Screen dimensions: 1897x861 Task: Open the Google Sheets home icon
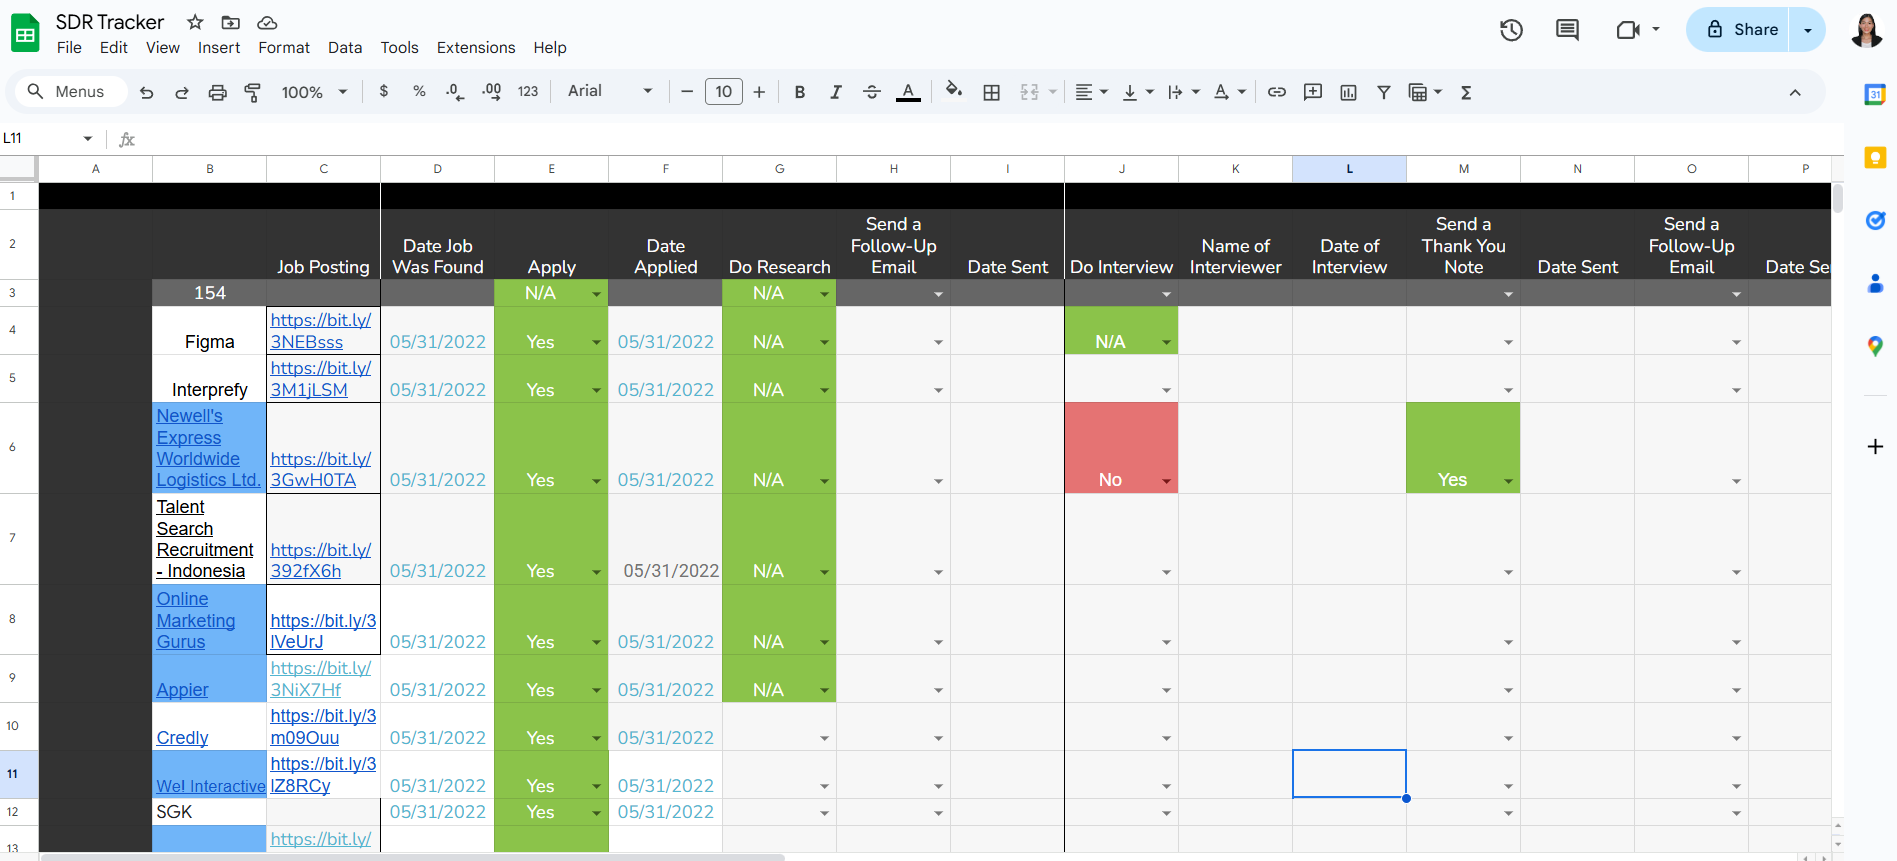(25, 33)
